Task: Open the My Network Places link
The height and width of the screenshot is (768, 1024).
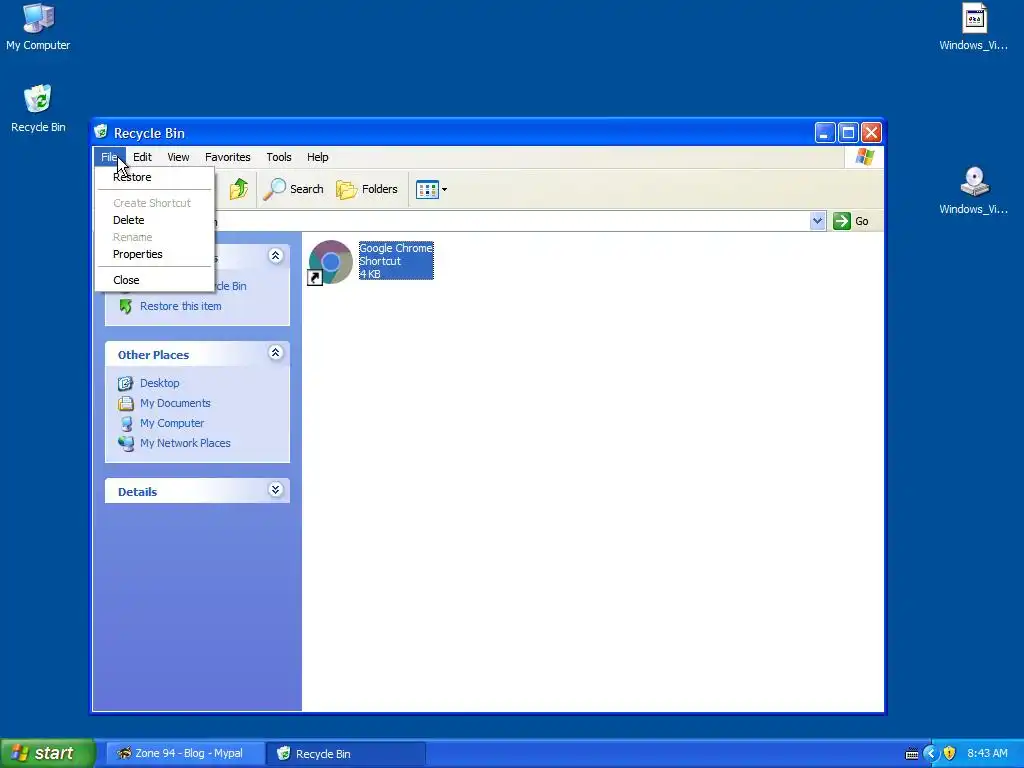Action: tap(185, 443)
